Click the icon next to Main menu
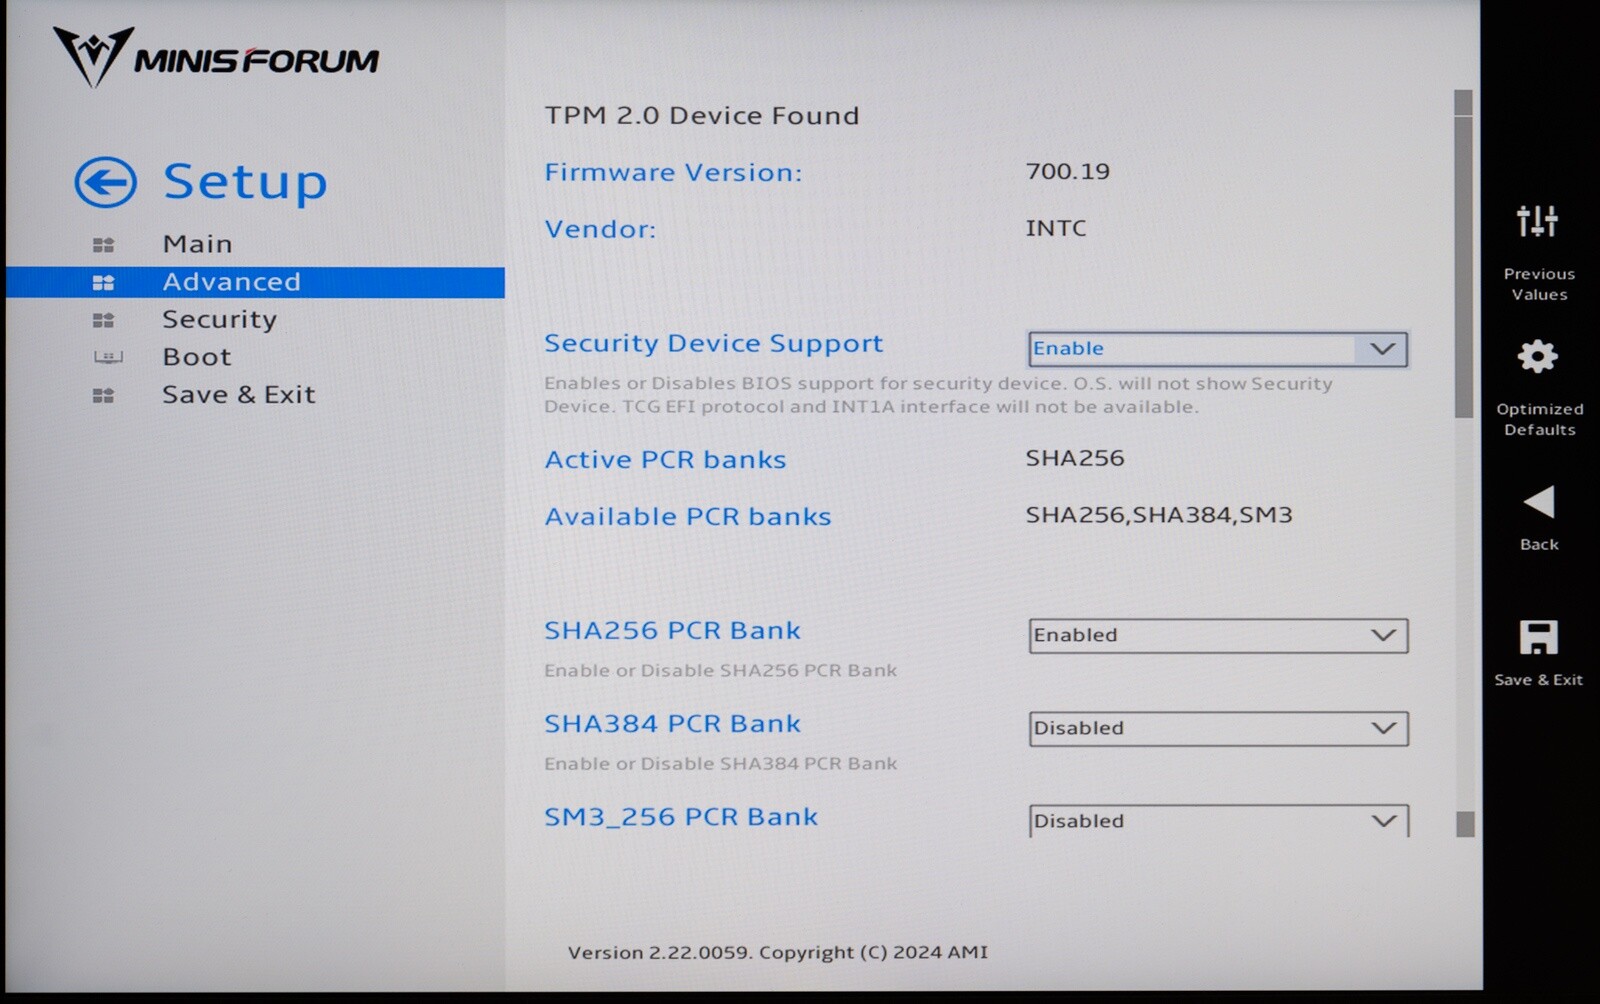Image resolution: width=1600 pixels, height=1004 pixels. (103, 245)
